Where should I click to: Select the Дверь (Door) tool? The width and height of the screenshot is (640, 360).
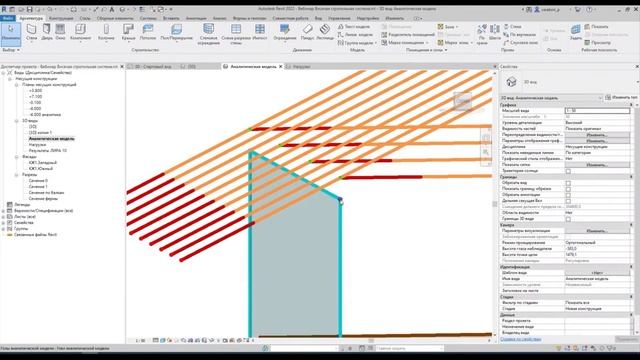click(x=47, y=32)
